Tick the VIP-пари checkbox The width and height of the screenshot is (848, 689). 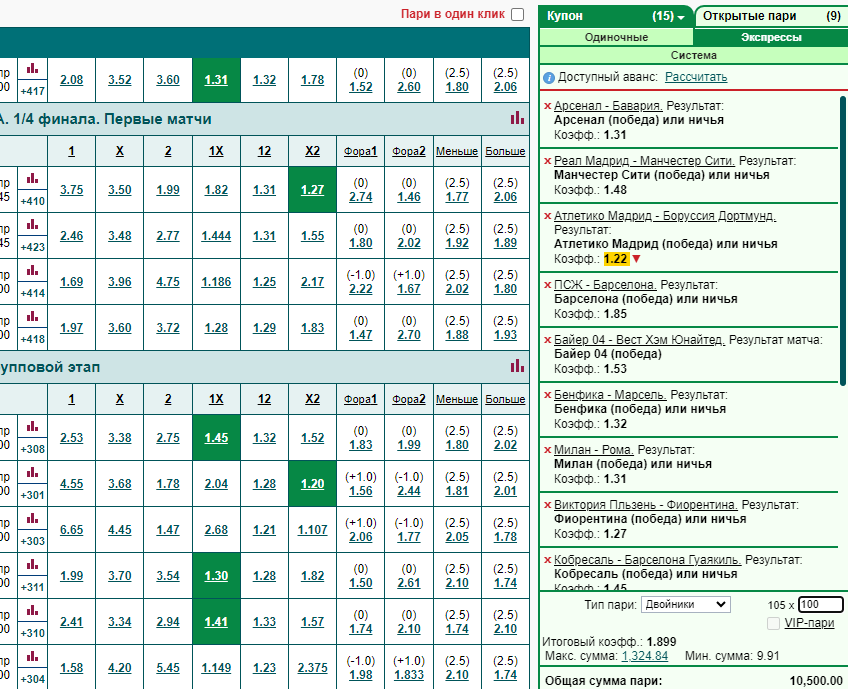coord(773,624)
